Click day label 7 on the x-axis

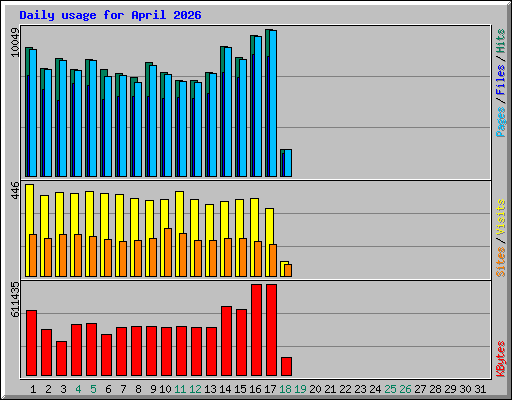point(123,389)
